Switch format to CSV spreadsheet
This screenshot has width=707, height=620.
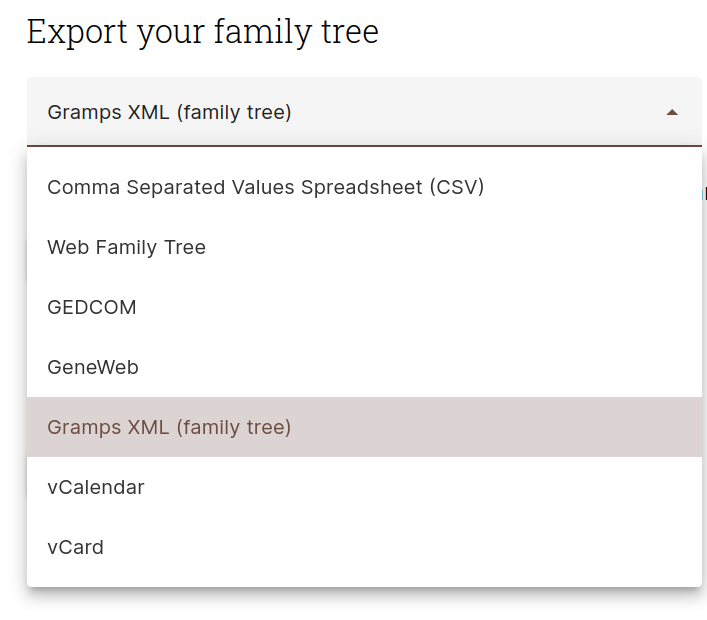click(364, 187)
